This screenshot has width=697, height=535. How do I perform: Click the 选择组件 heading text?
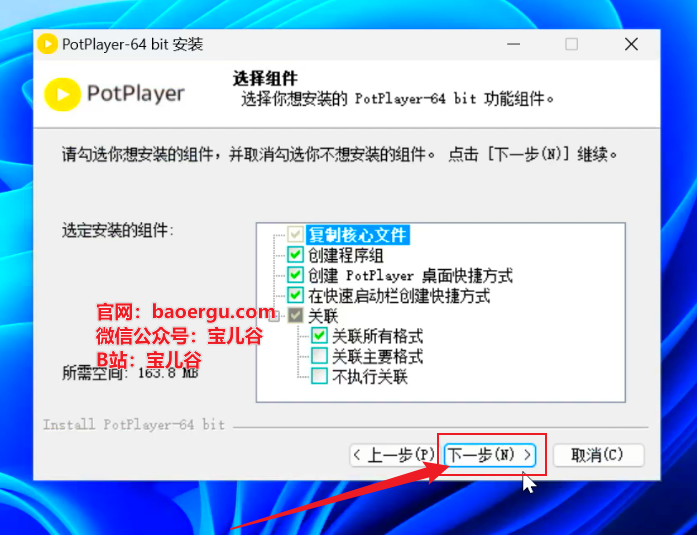[x=265, y=79]
